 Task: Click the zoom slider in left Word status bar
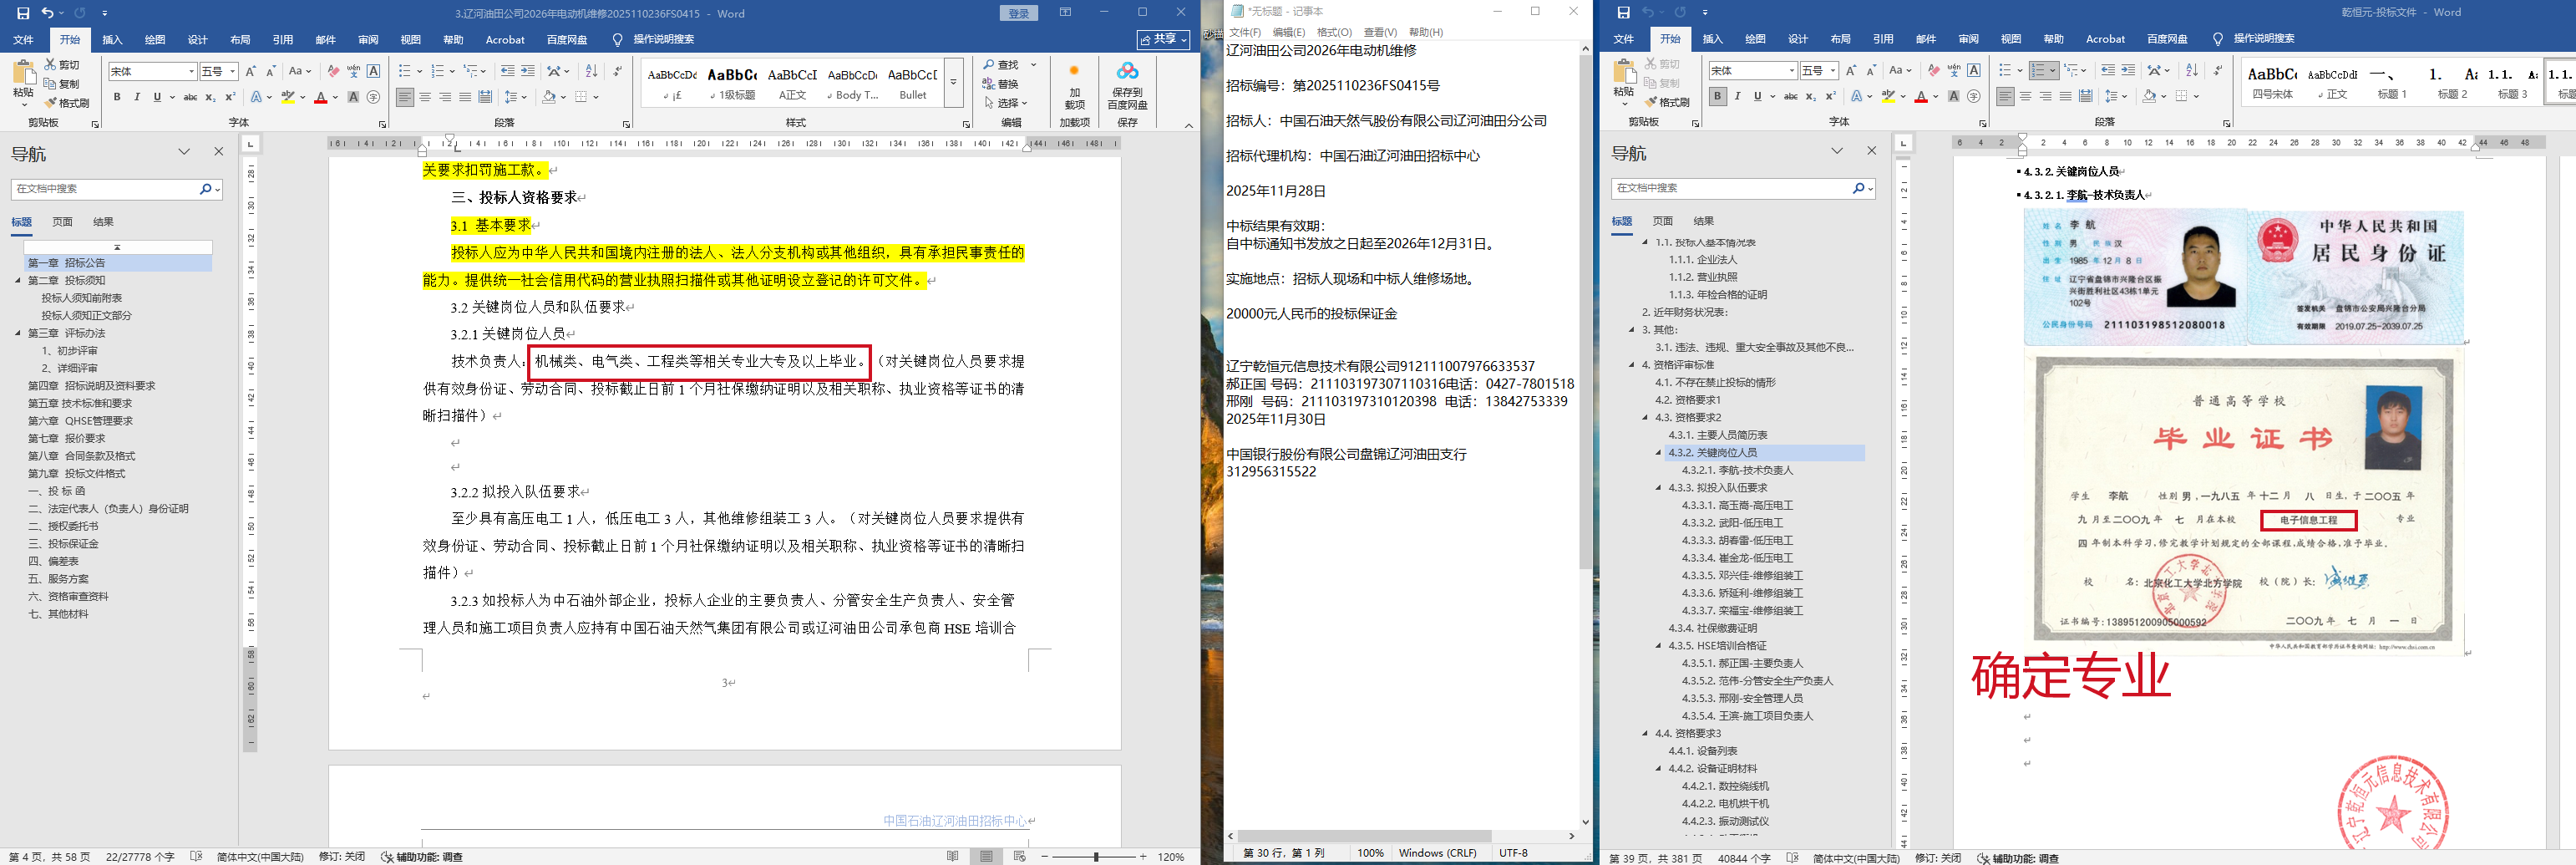click(1096, 857)
